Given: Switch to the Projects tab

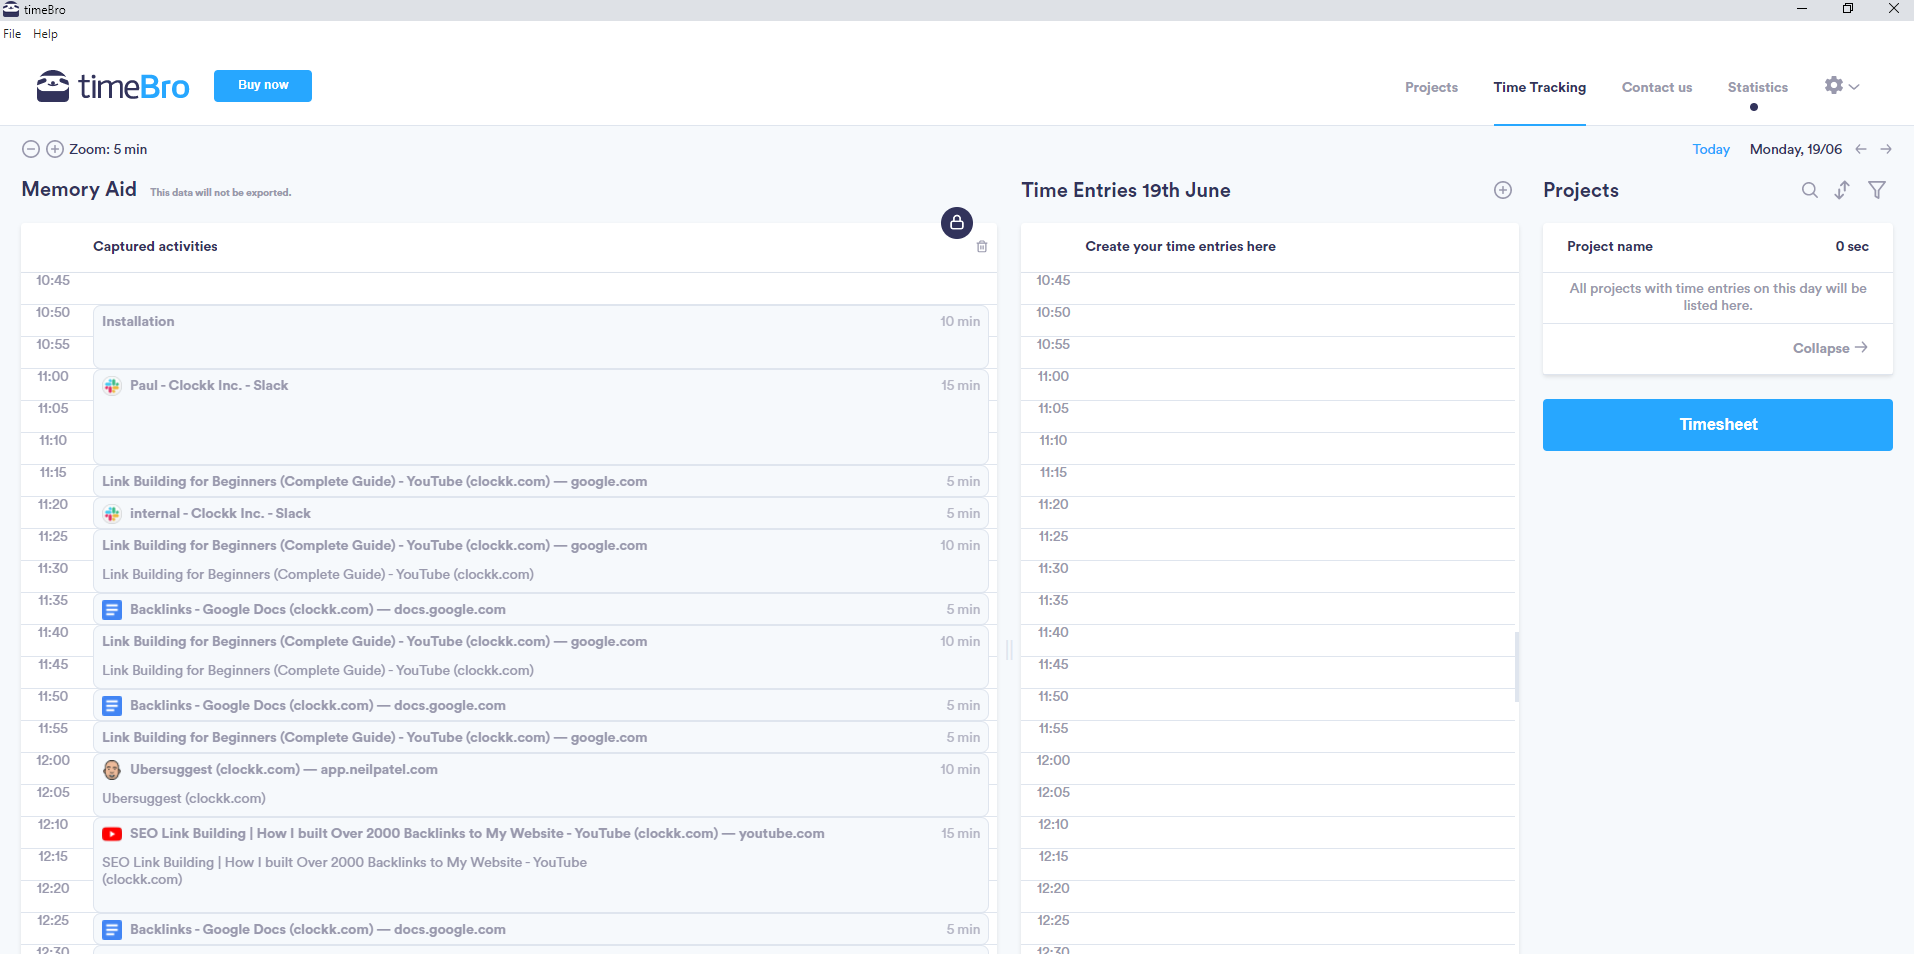Looking at the screenshot, I should click(x=1431, y=87).
